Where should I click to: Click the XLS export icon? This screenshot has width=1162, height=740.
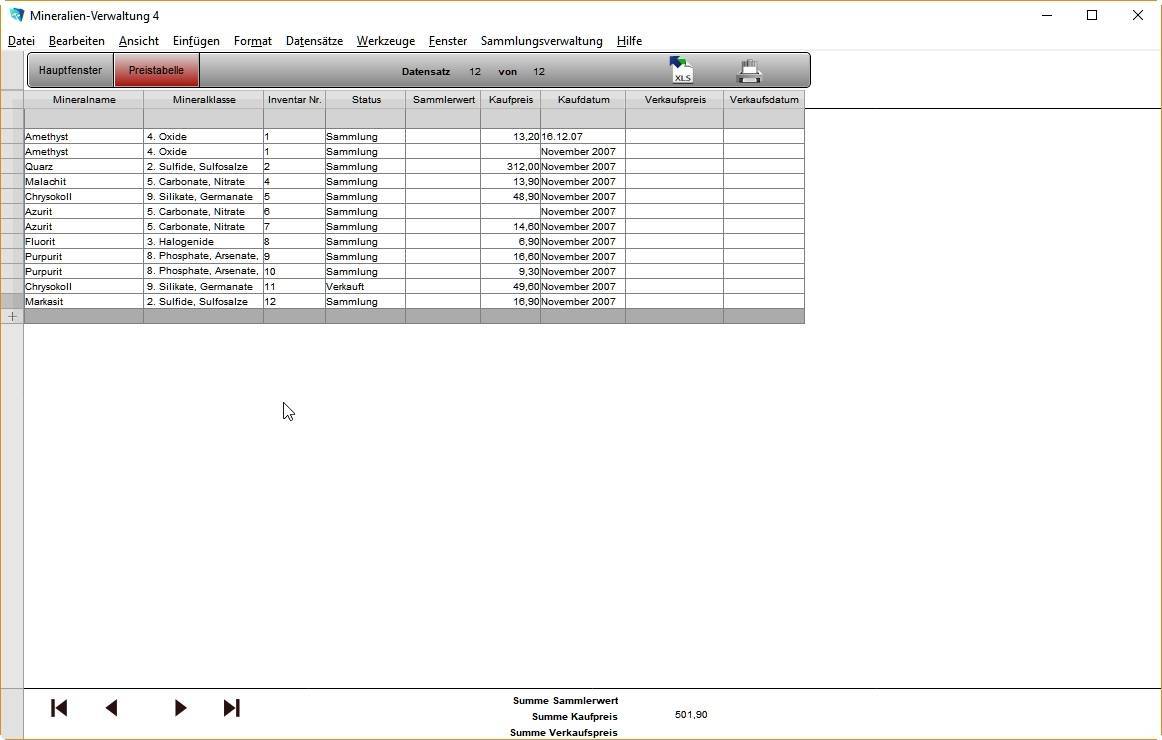coord(681,70)
